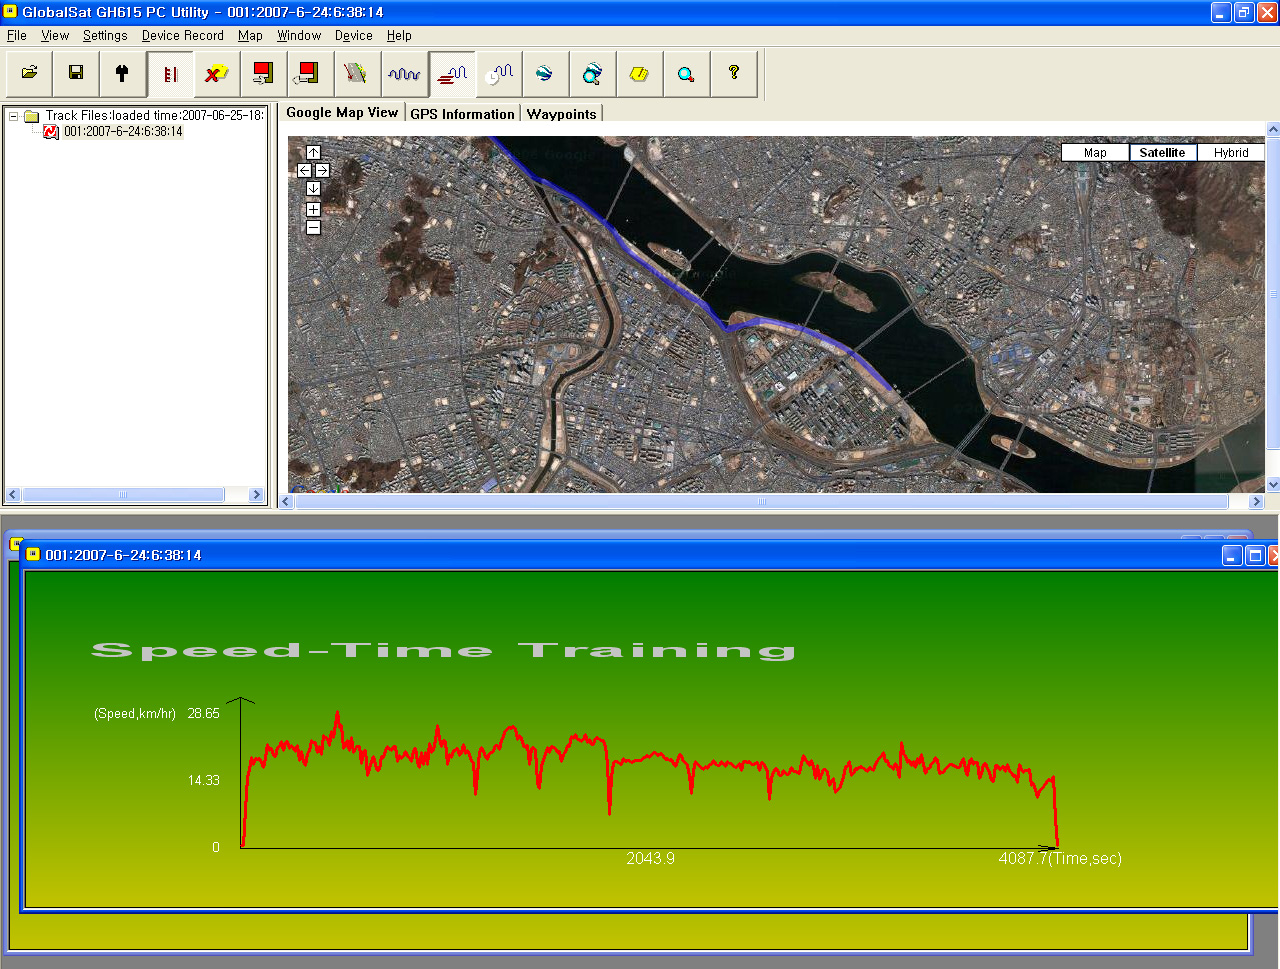
Task: Click the red X delete toolbar icon
Action: click(216, 73)
